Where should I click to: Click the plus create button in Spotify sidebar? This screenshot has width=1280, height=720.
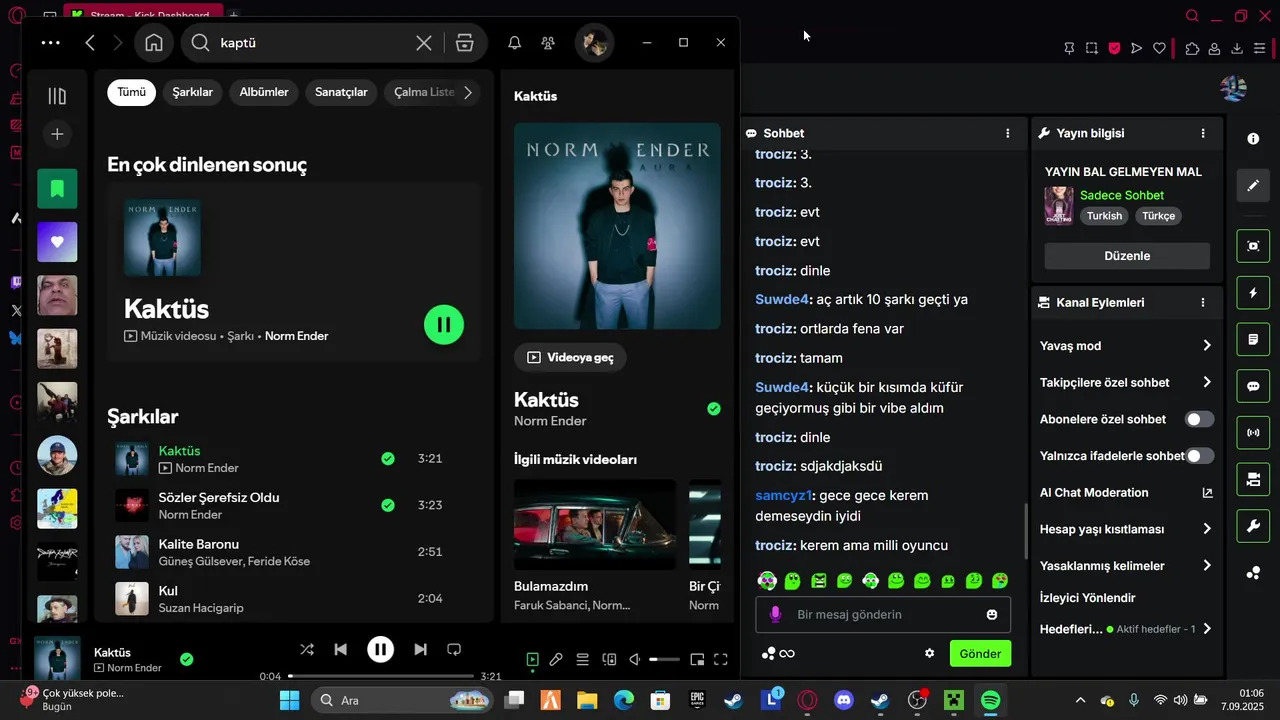click(57, 134)
